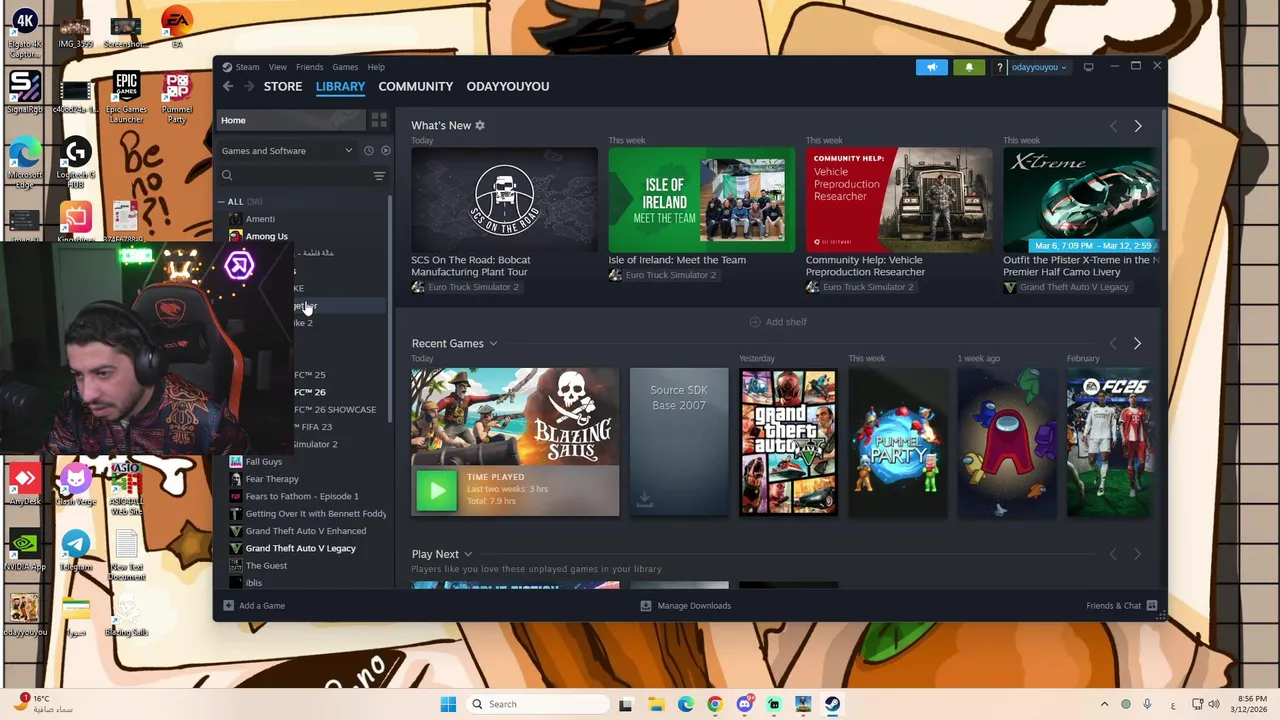This screenshot has height=720, width=1280.
Task: Collapse the ALL games category
Action: click(x=222, y=202)
